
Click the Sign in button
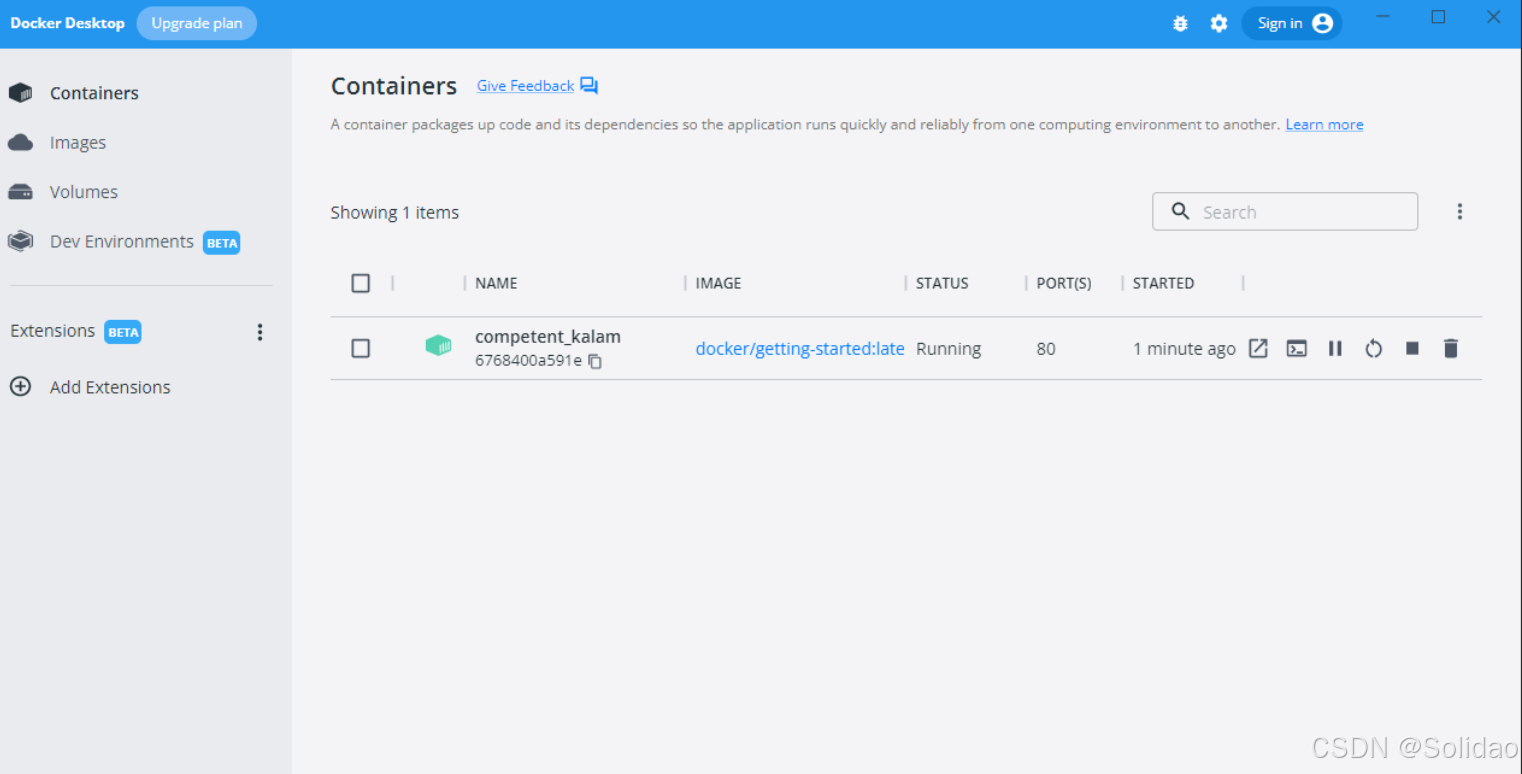click(x=1291, y=23)
